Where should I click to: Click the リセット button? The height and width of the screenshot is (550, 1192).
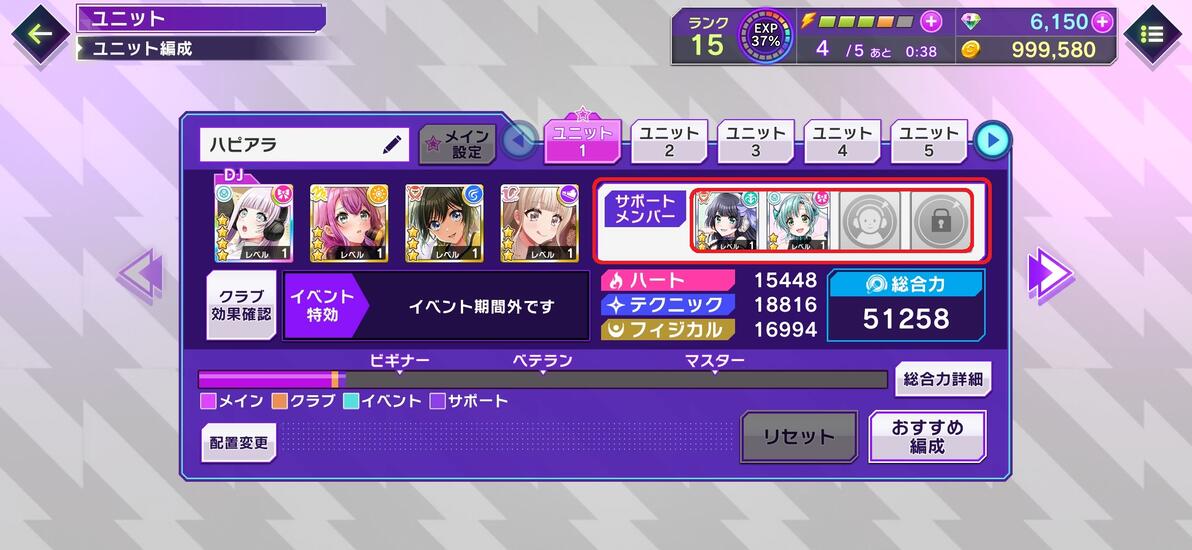pyautogui.click(x=799, y=437)
